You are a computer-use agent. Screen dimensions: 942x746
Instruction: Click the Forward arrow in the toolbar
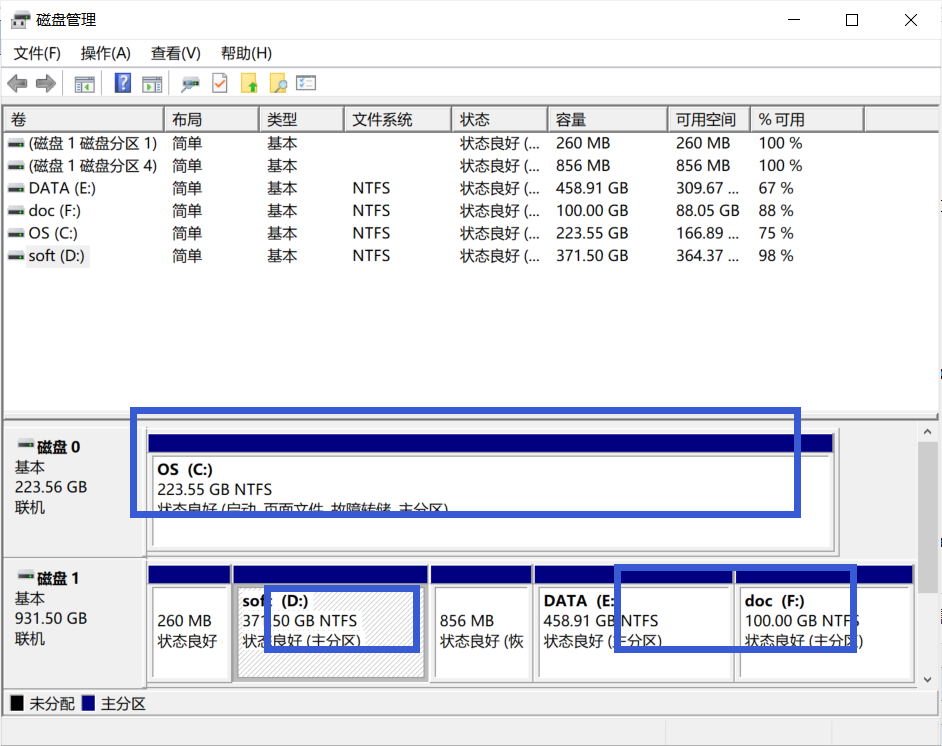tap(46, 83)
